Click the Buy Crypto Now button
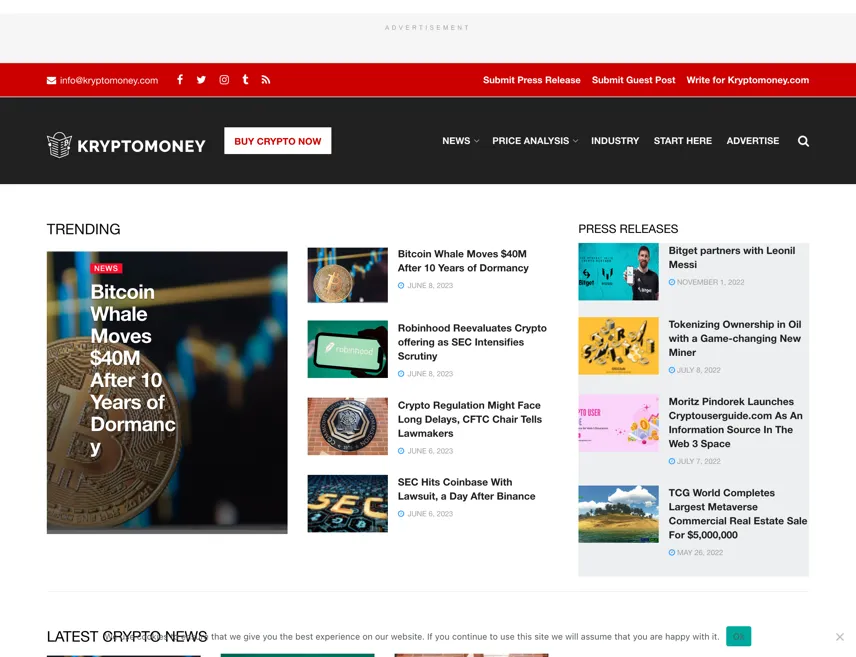856x657 pixels. [277, 141]
